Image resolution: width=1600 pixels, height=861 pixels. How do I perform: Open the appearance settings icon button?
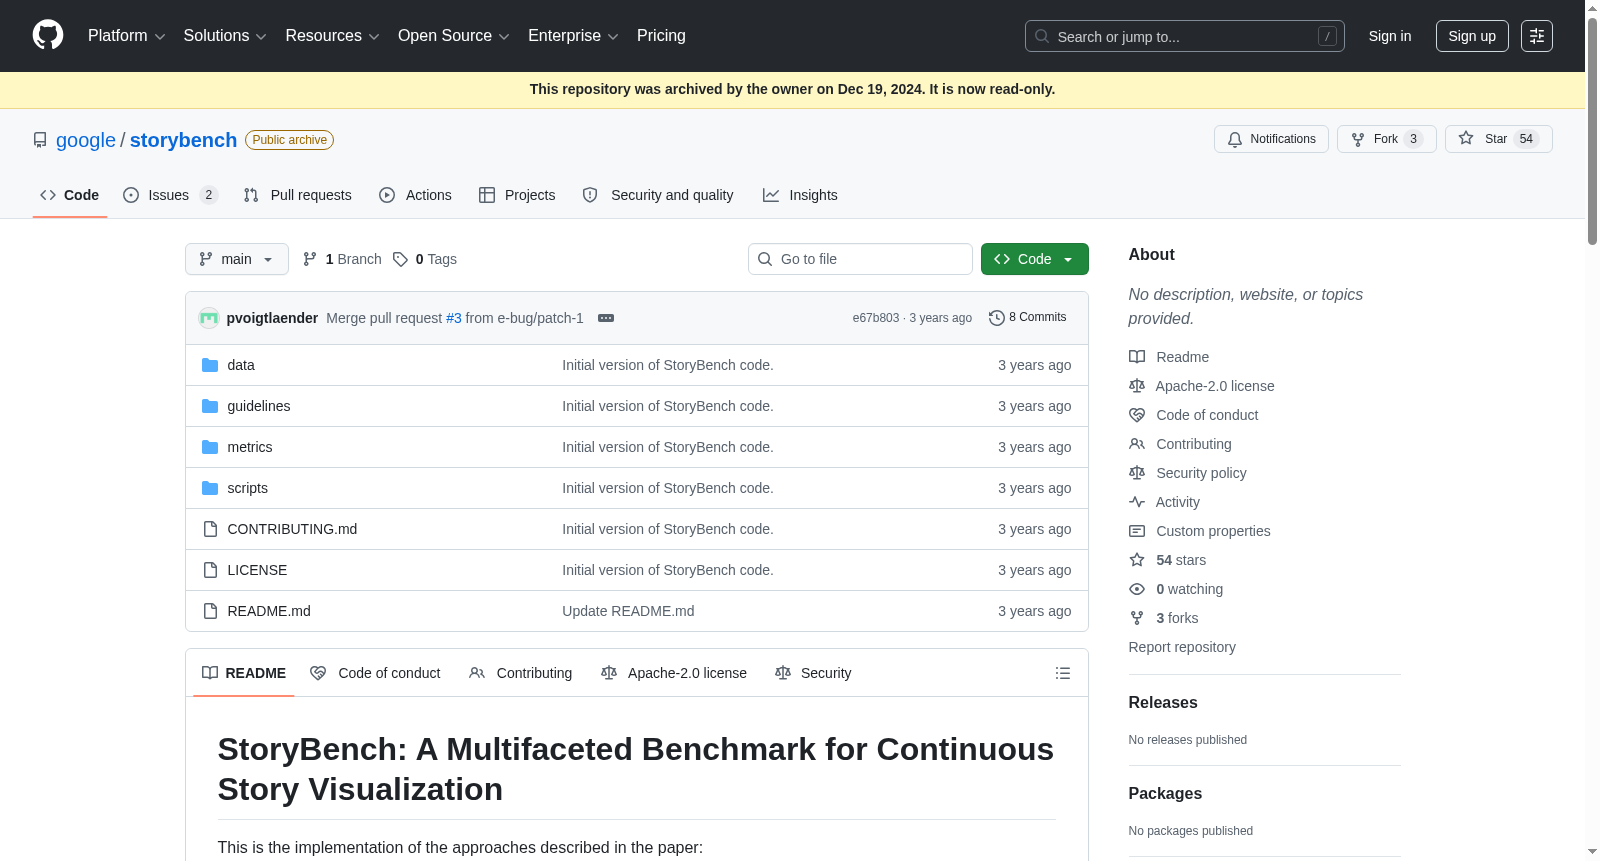pos(1537,36)
